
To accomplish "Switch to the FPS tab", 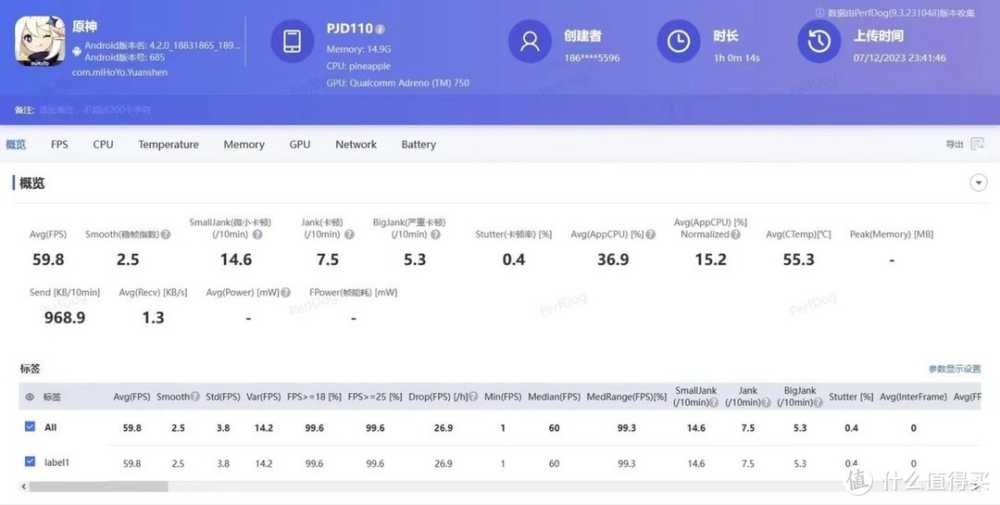I will [x=60, y=145].
